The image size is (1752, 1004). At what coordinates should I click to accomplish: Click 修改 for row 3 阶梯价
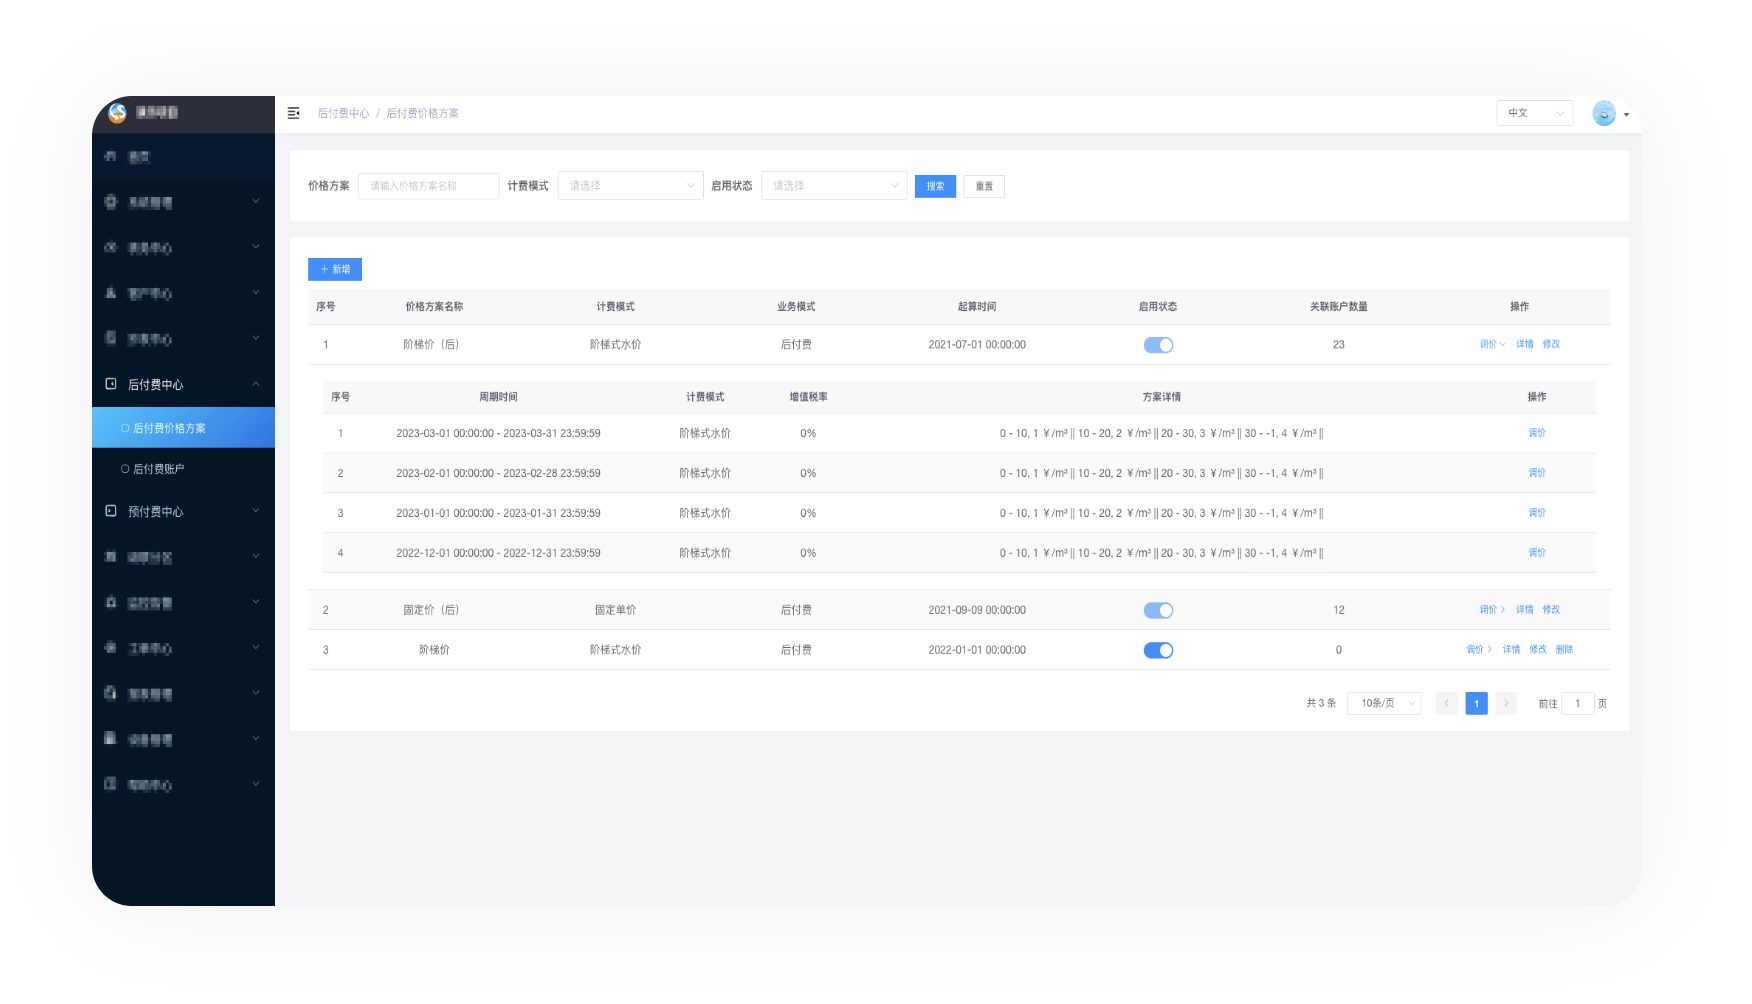[1538, 649]
